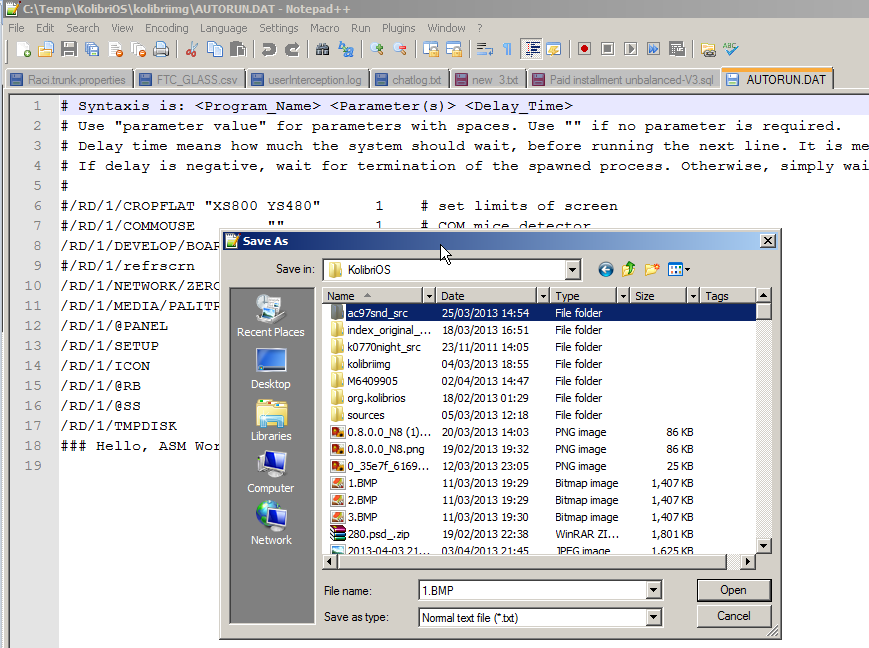Create a new folder in Save As dialog
869x648 pixels.
(652, 269)
